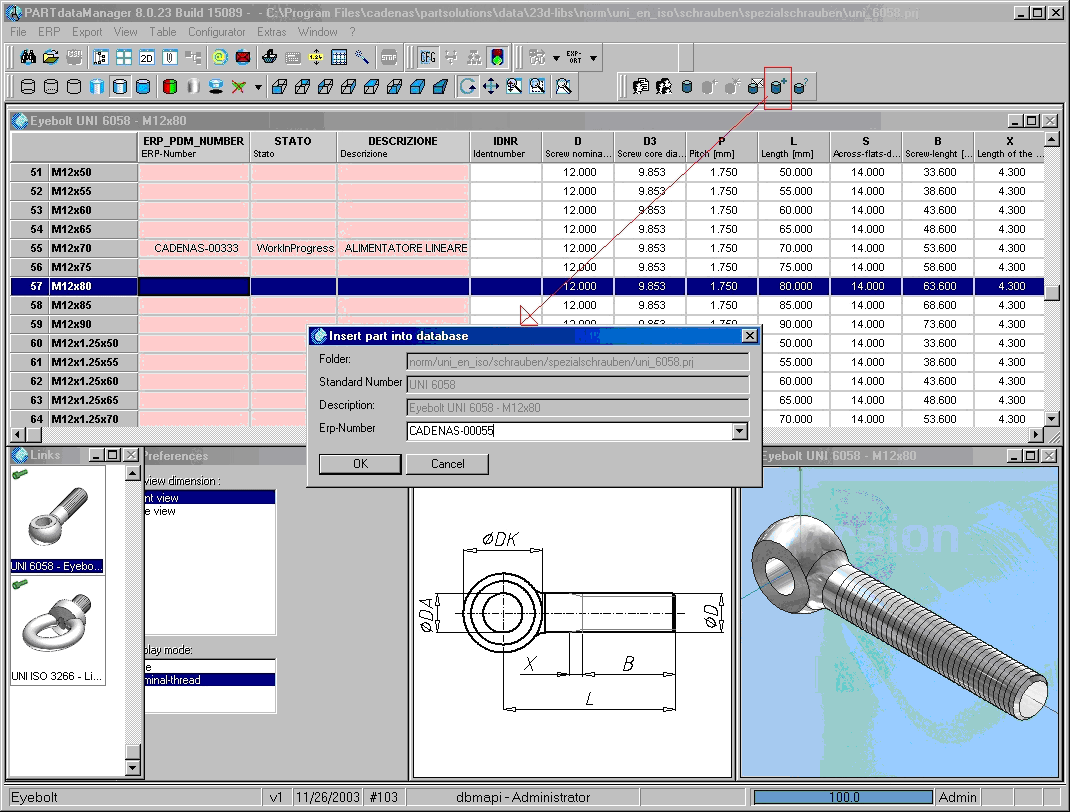Open the Configurator menu
The width and height of the screenshot is (1070, 812).
coord(216,32)
